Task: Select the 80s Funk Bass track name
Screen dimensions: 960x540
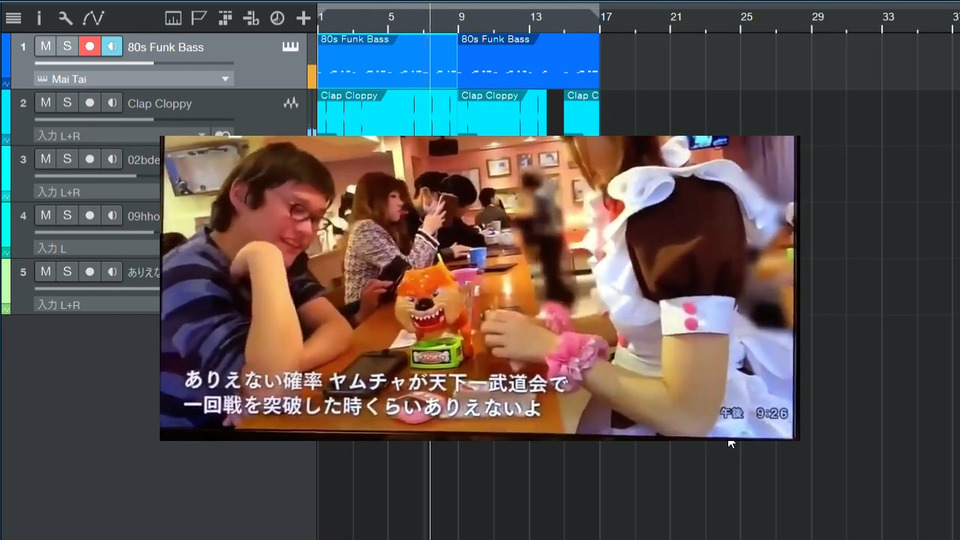Action: pyautogui.click(x=165, y=47)
